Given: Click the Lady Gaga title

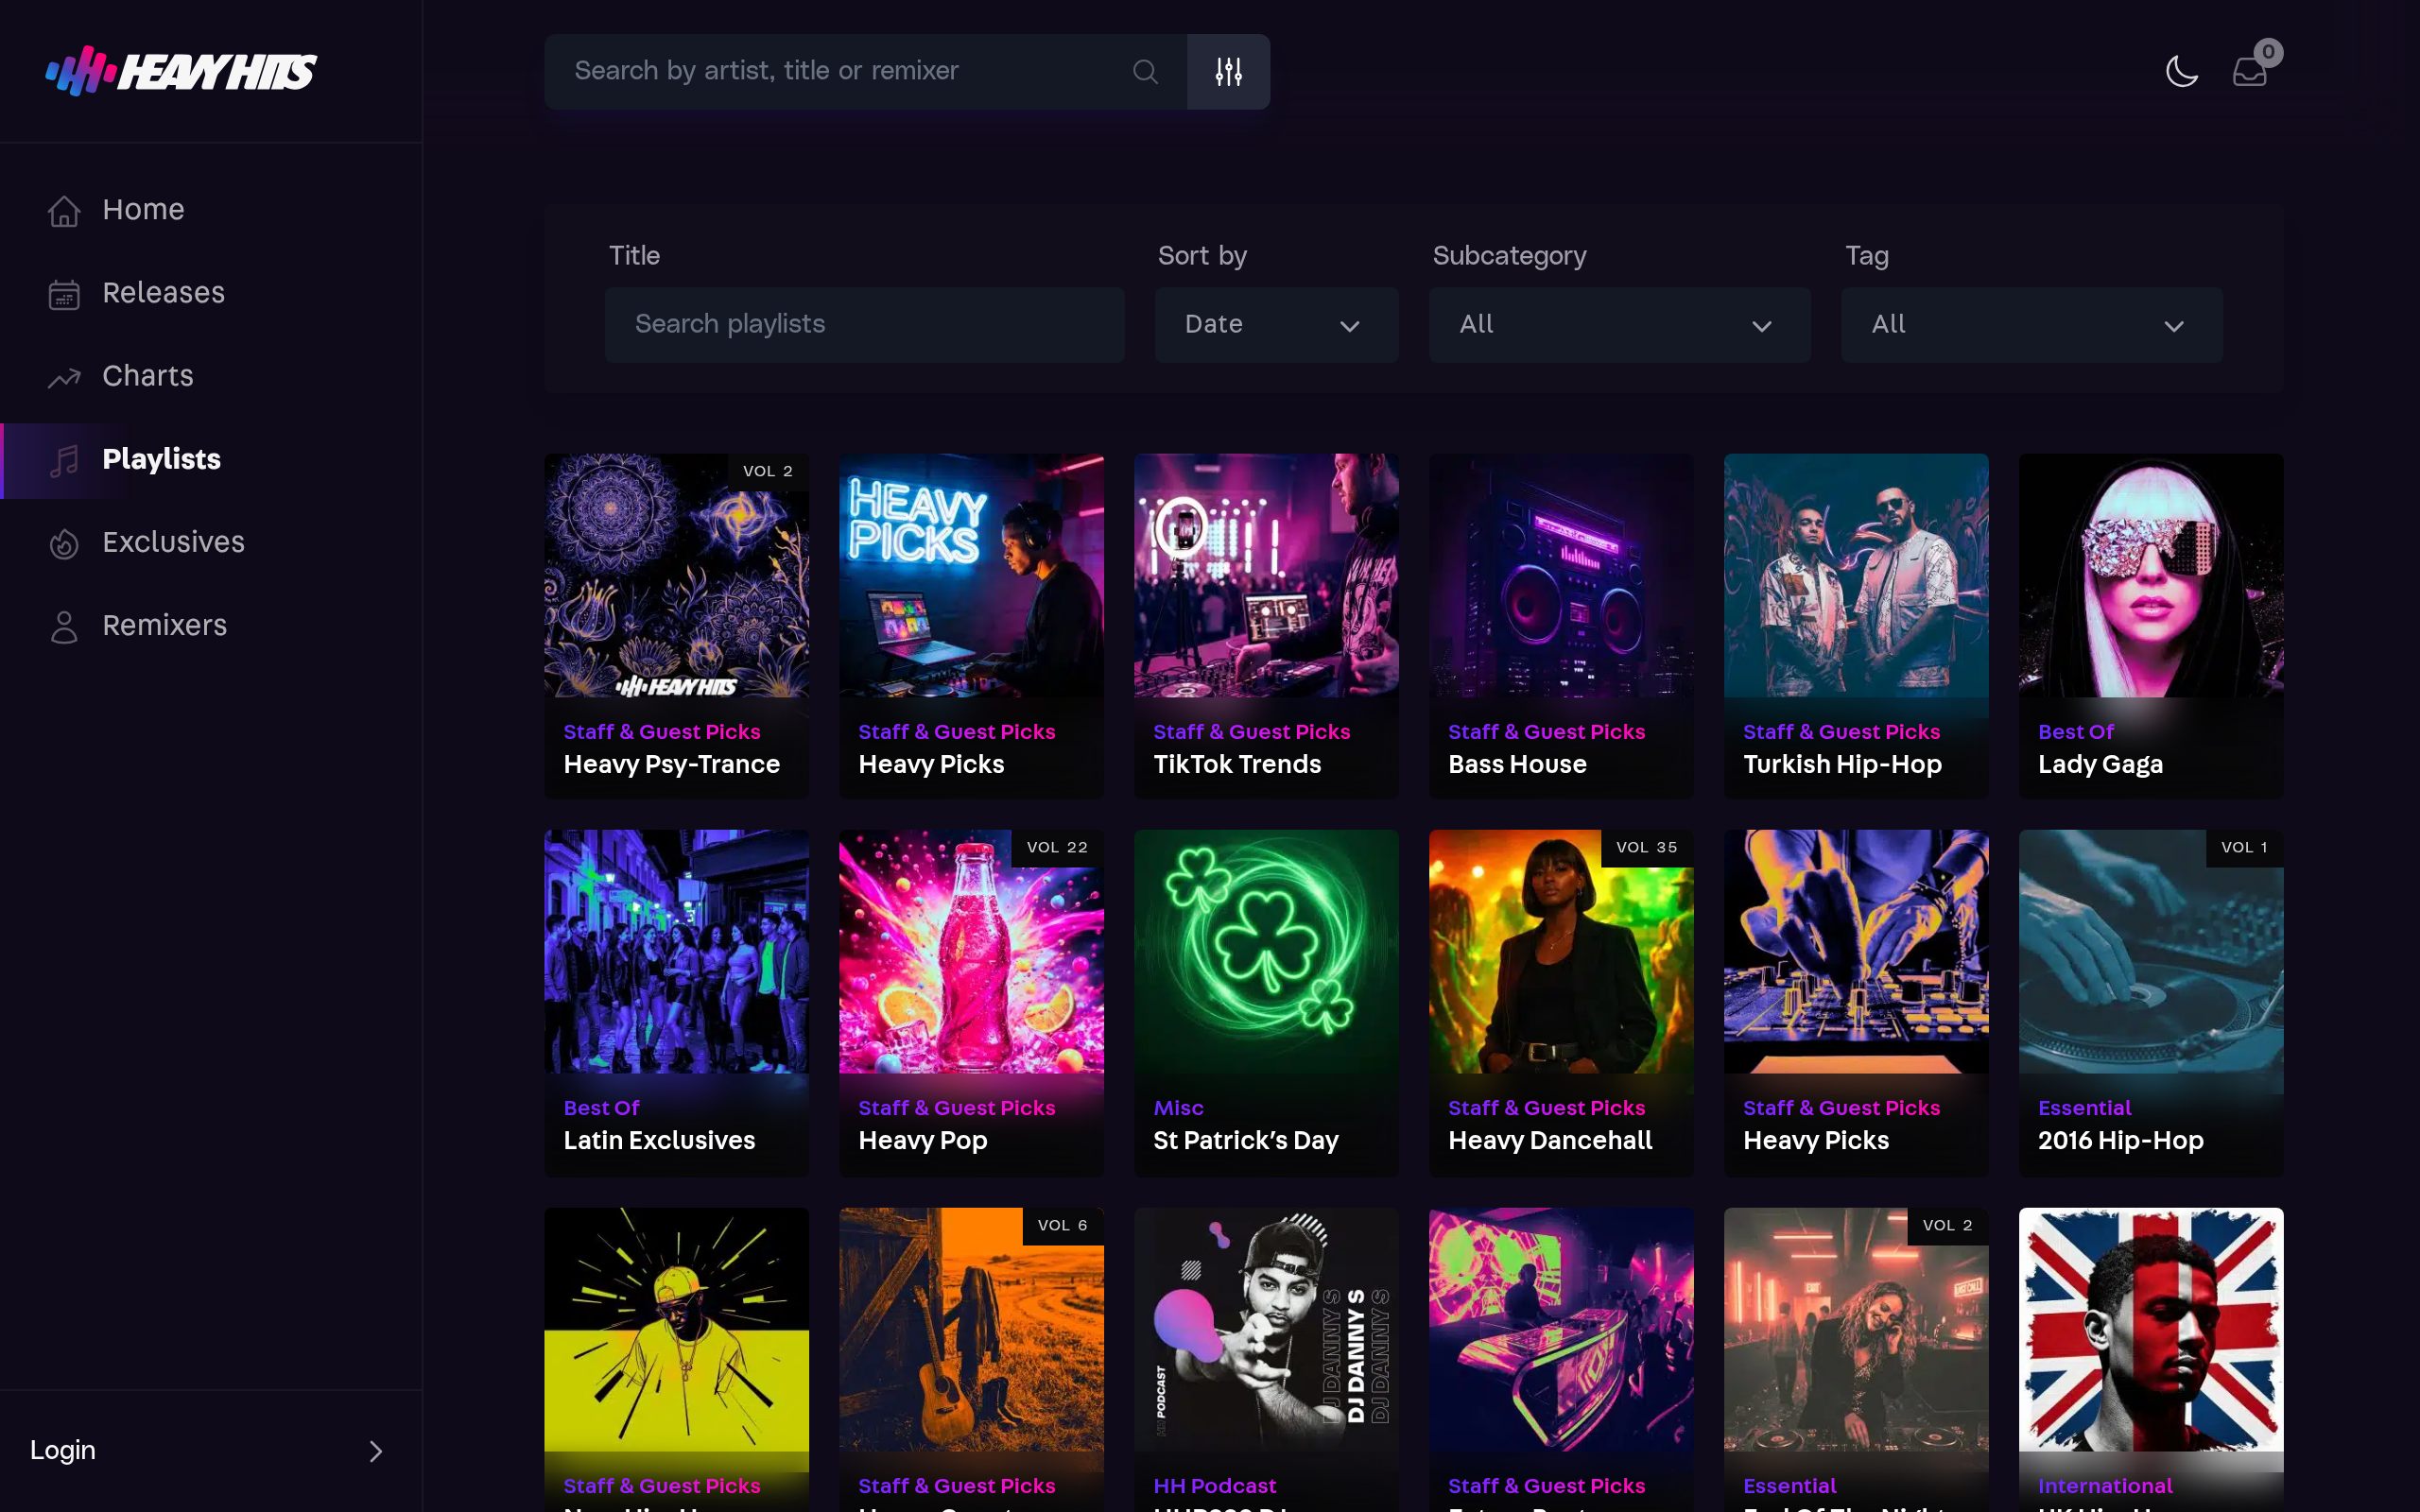Looking at the screenshot, I should 2100,765.
